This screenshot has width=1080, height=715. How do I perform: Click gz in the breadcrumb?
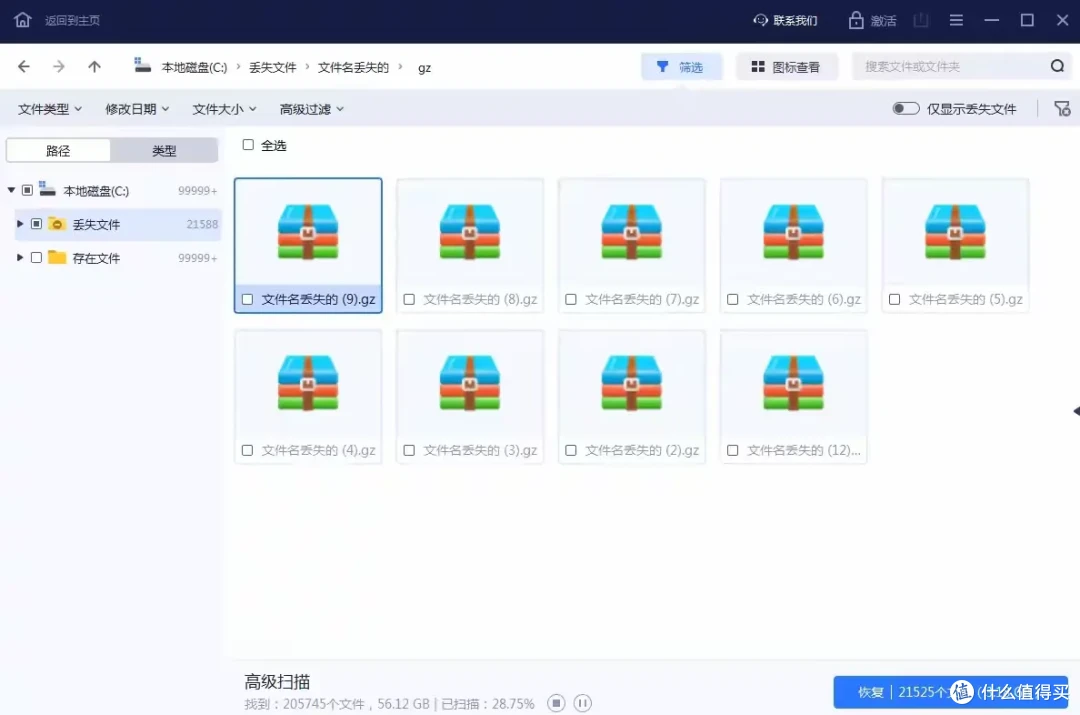[x=424, y=68]
